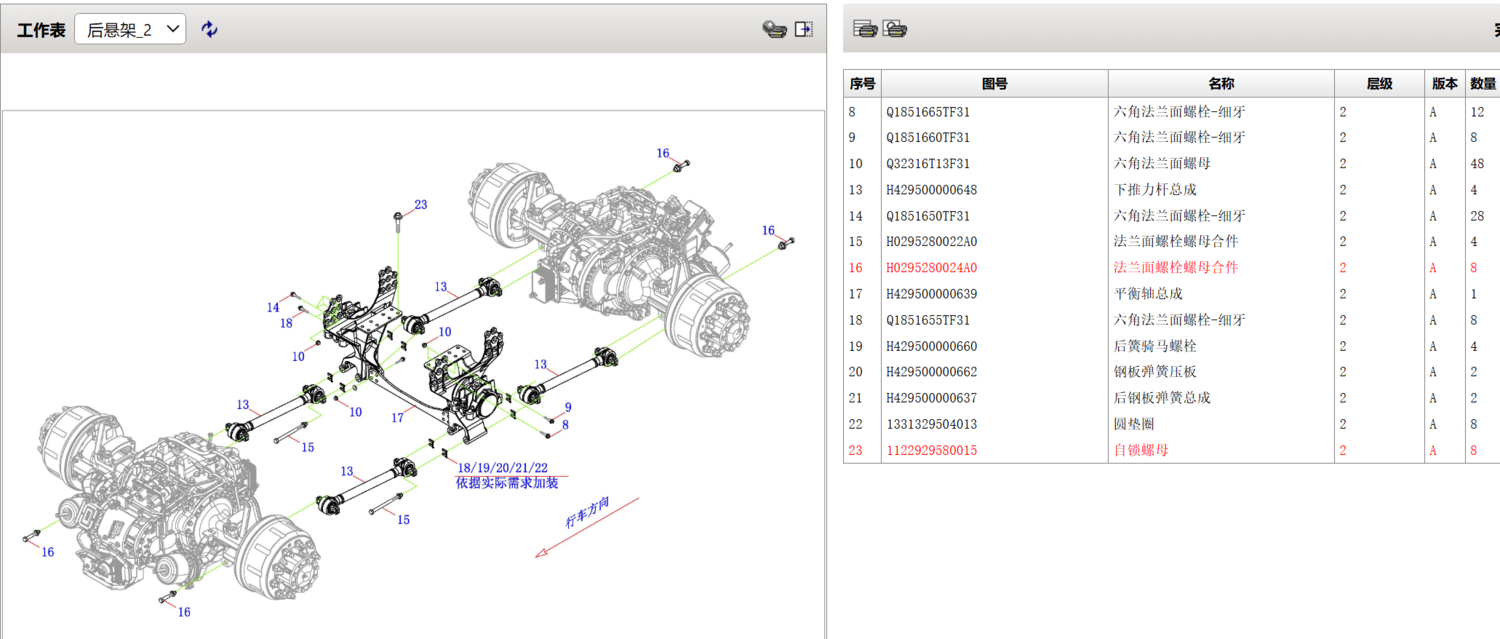Select the red row 23 自锁螺母

coord(1141,451)
